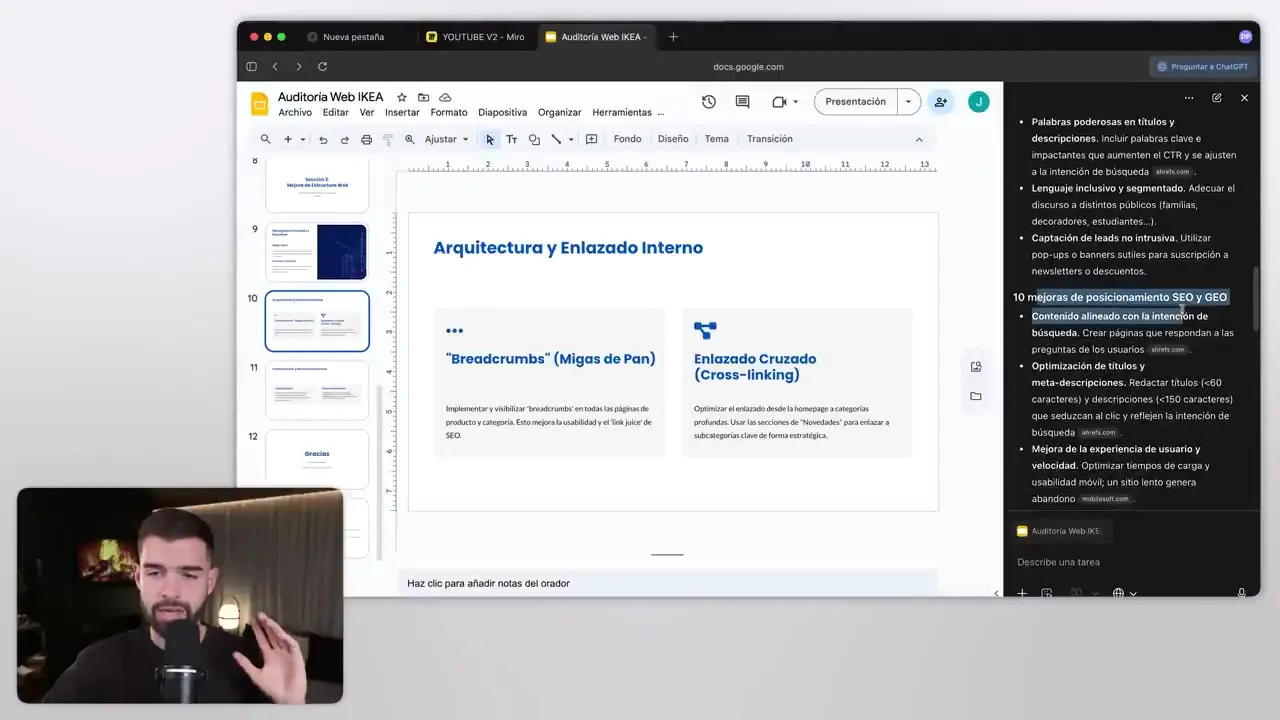Select the text box tool
The height and width of the screenshot is (720, 1280).
(512, 140)
